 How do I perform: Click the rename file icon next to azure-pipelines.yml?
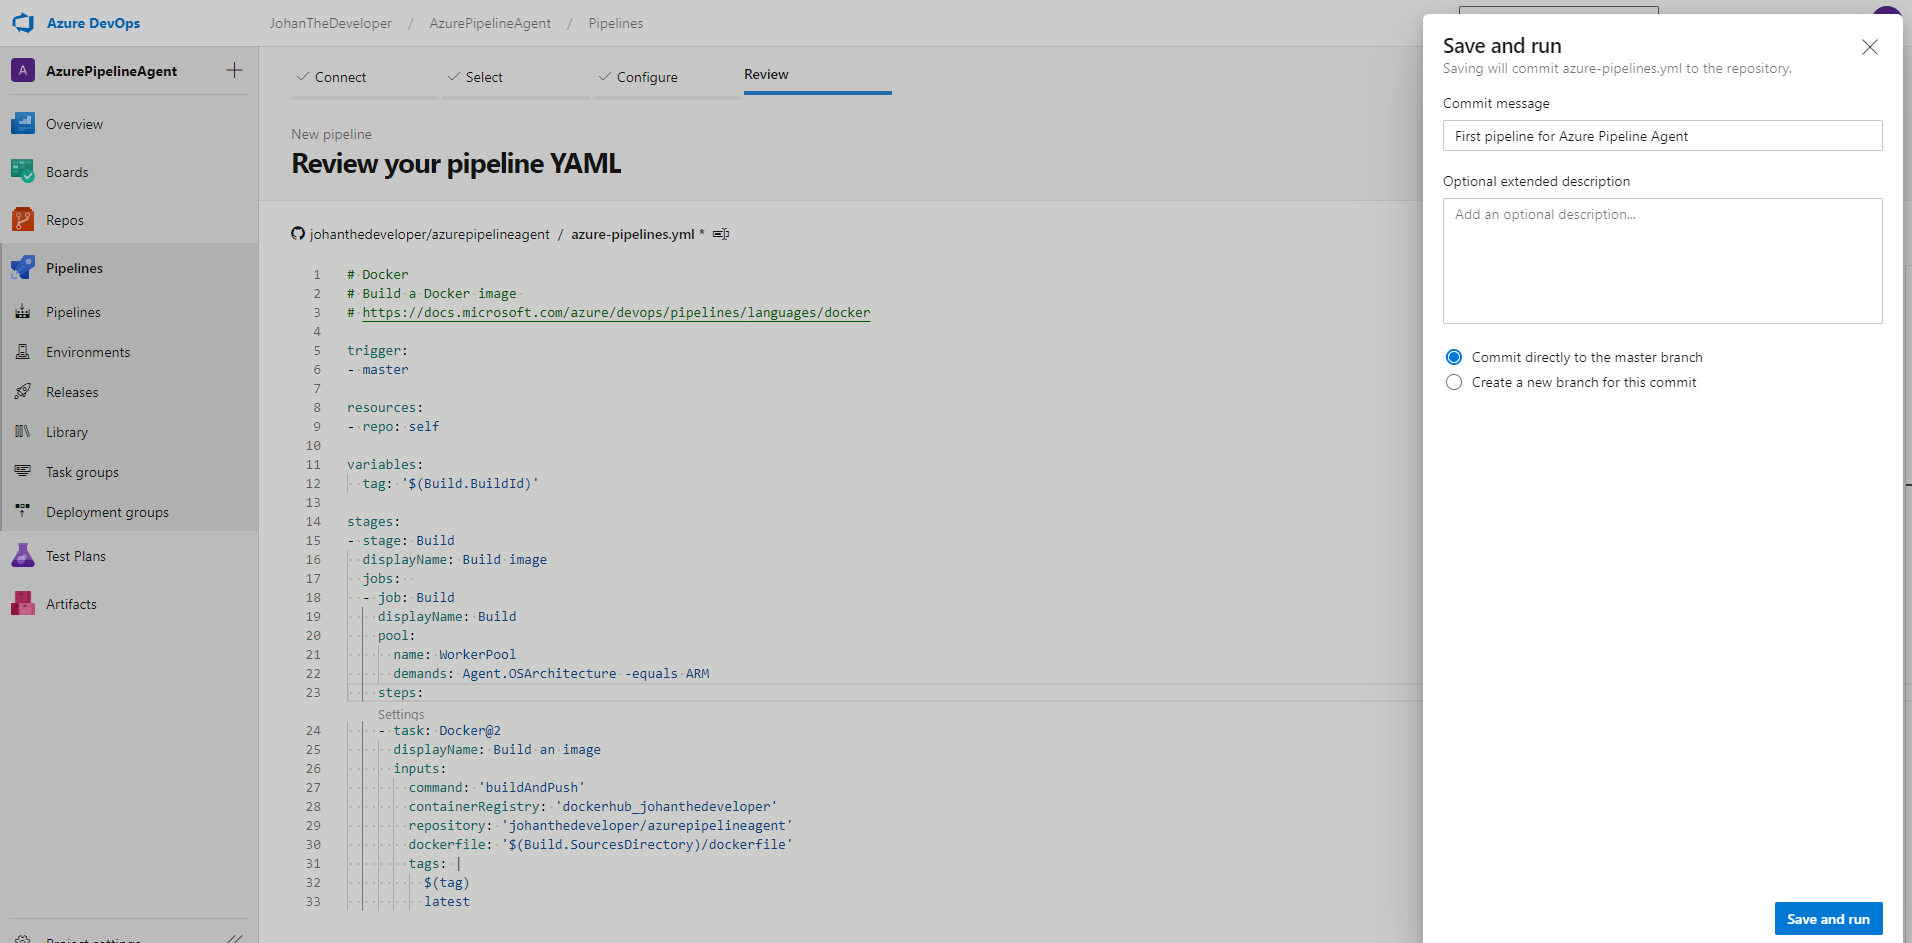(x=721, y=234)
